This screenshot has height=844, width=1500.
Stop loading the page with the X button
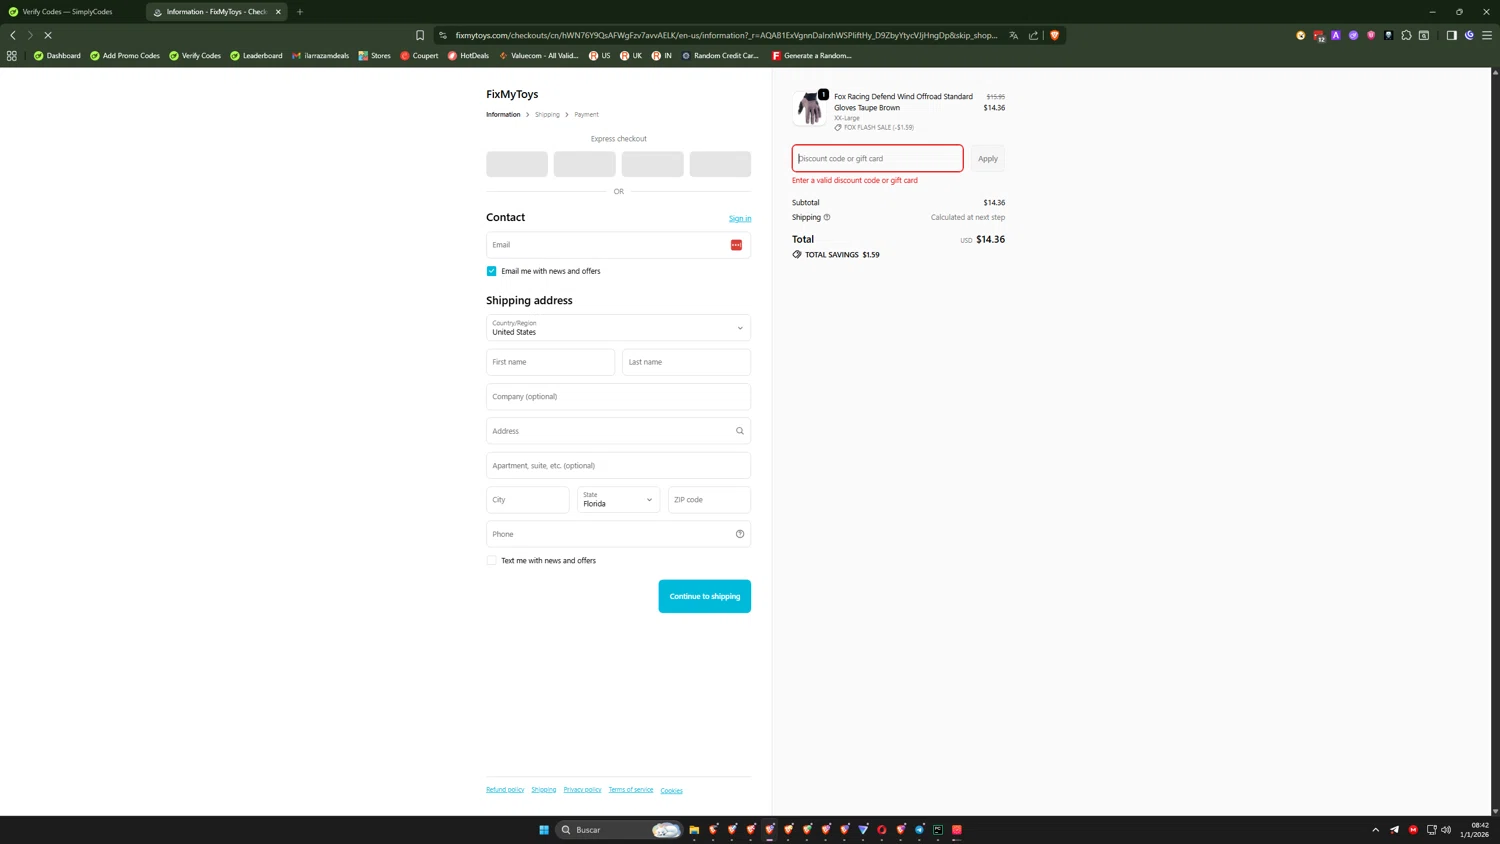pyautogui.click(x=47, y=35)
